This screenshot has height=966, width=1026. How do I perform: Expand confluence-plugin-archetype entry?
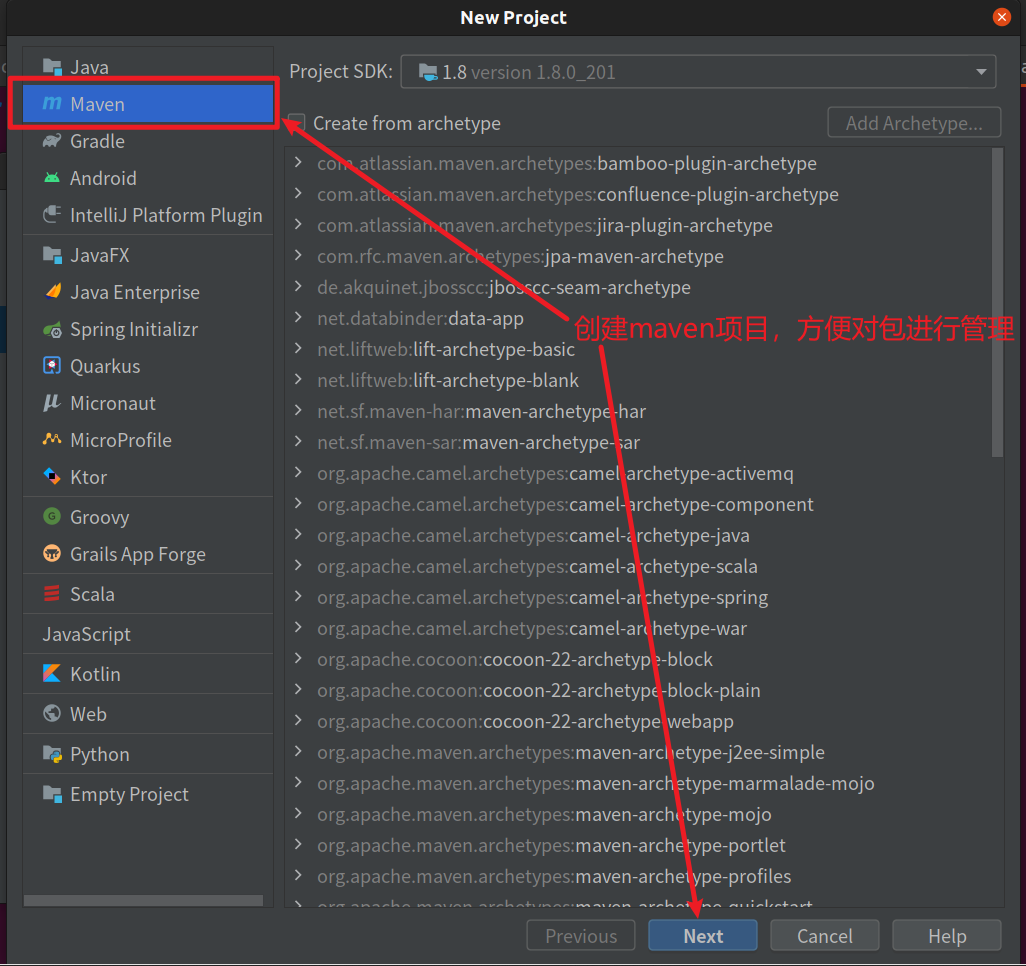point(298,193)
